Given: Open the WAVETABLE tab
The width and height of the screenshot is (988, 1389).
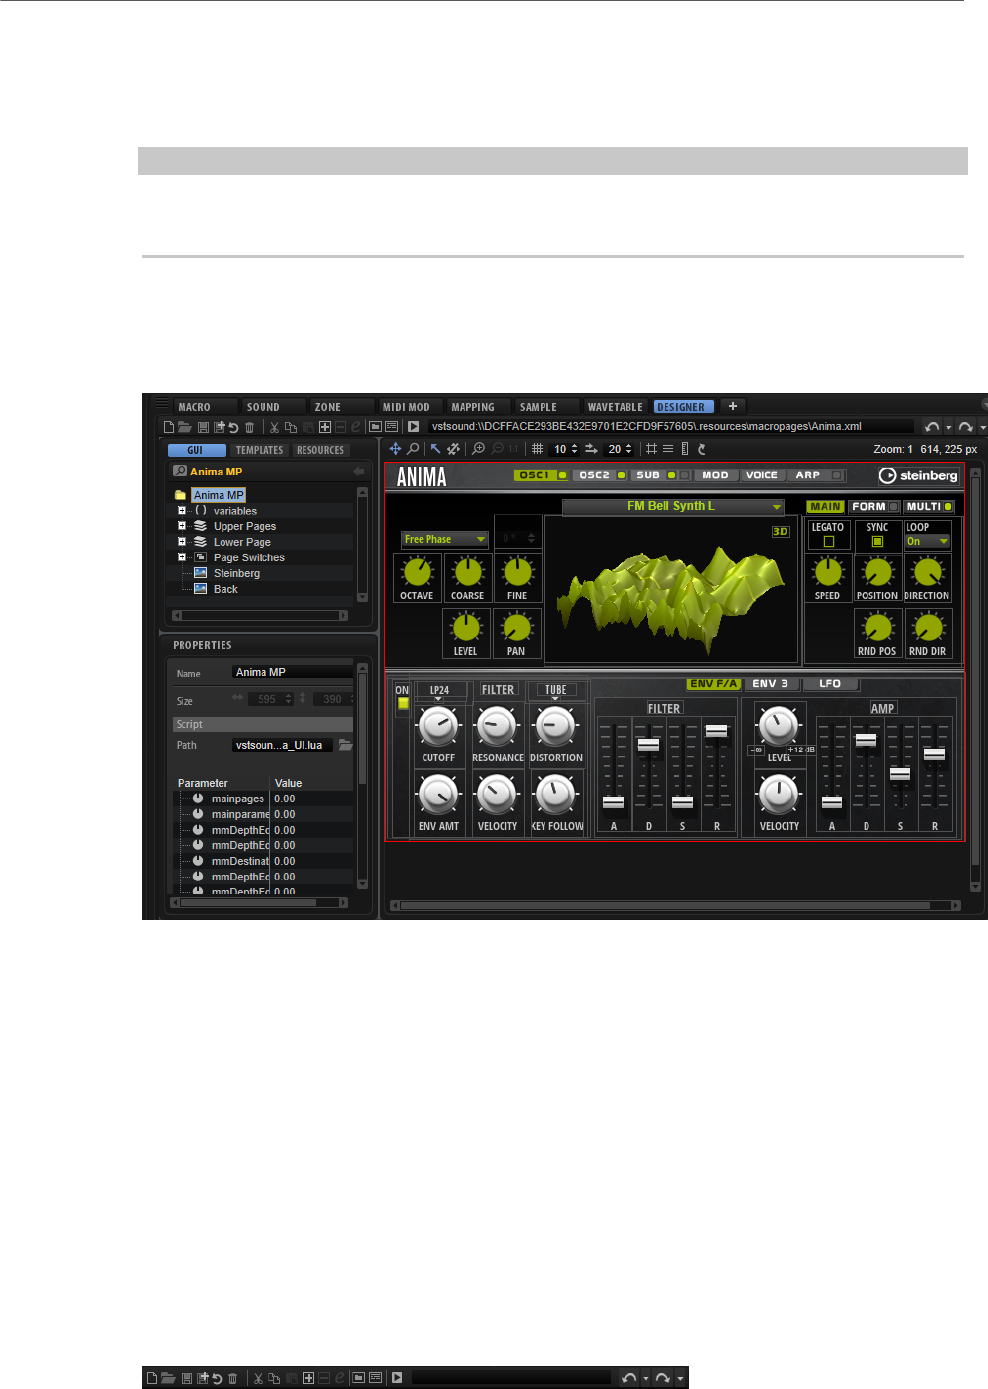Looking at the screenshot, I should coord(615,407).
